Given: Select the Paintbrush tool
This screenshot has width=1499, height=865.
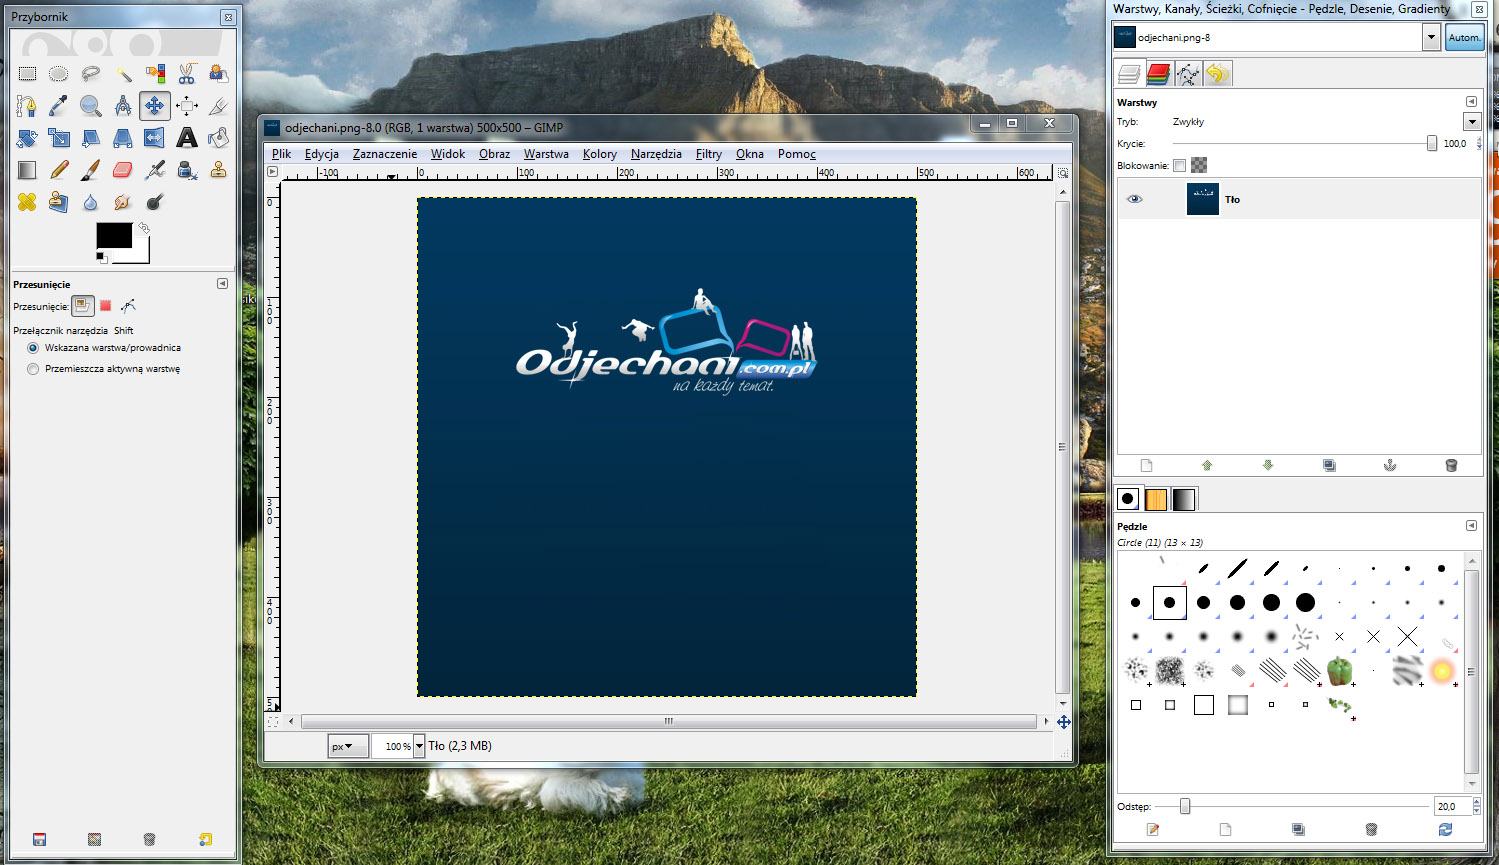Looking at the screenshot, I should 91,170.
